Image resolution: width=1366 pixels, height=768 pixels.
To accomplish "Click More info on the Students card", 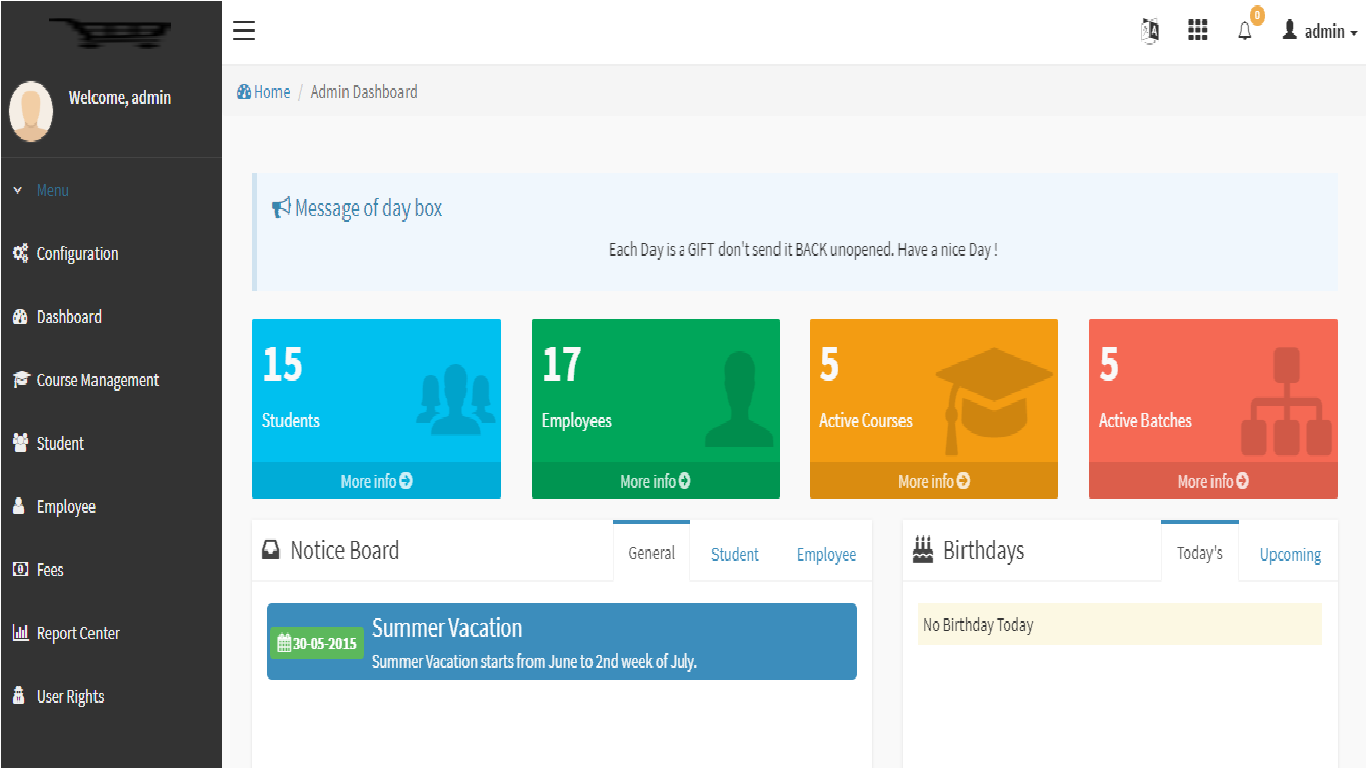I will [x=376, y=481].
